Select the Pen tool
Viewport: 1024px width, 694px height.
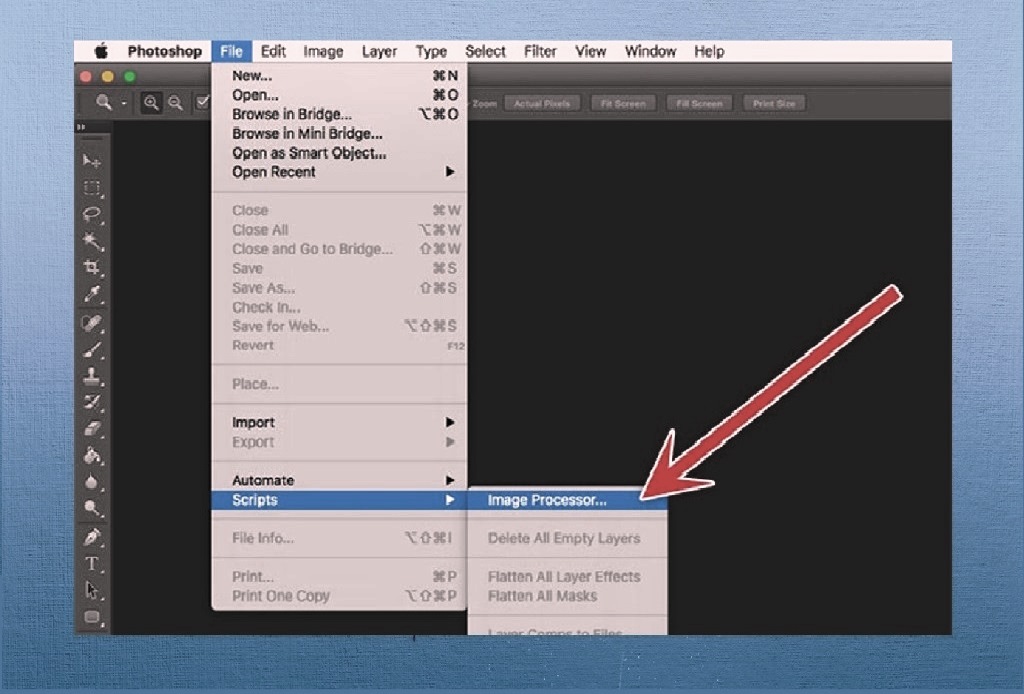click(x=92, y=537)
